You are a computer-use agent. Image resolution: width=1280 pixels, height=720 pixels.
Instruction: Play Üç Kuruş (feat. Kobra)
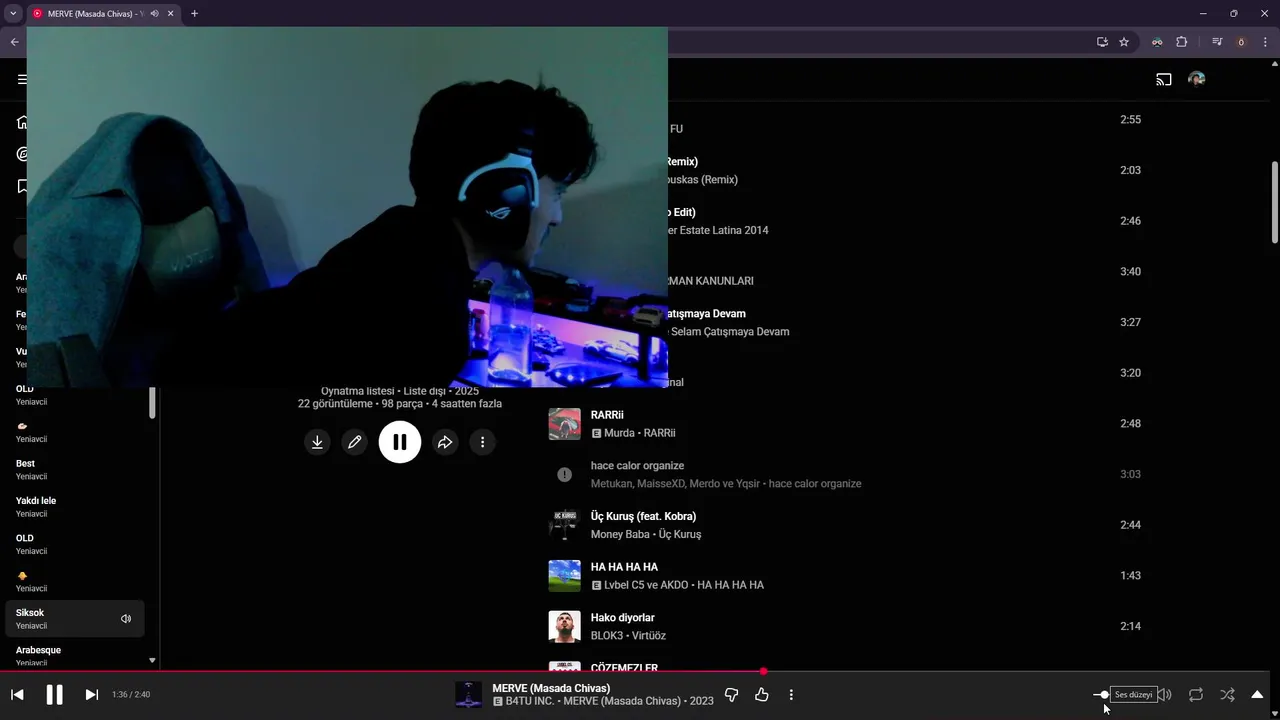643,516
